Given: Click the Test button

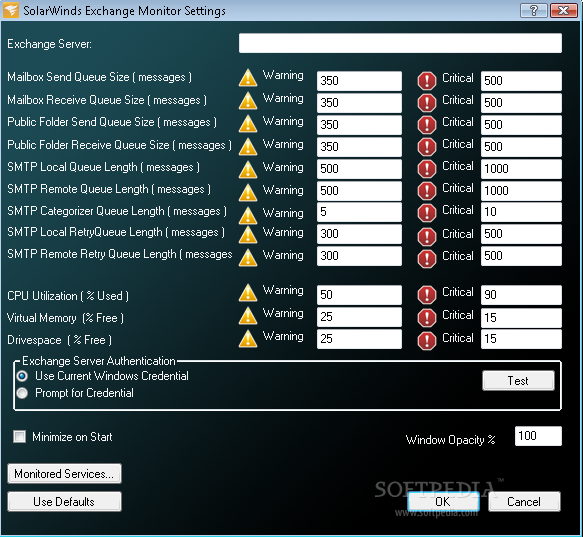Looking at the screenshot, I should (518, 380).
